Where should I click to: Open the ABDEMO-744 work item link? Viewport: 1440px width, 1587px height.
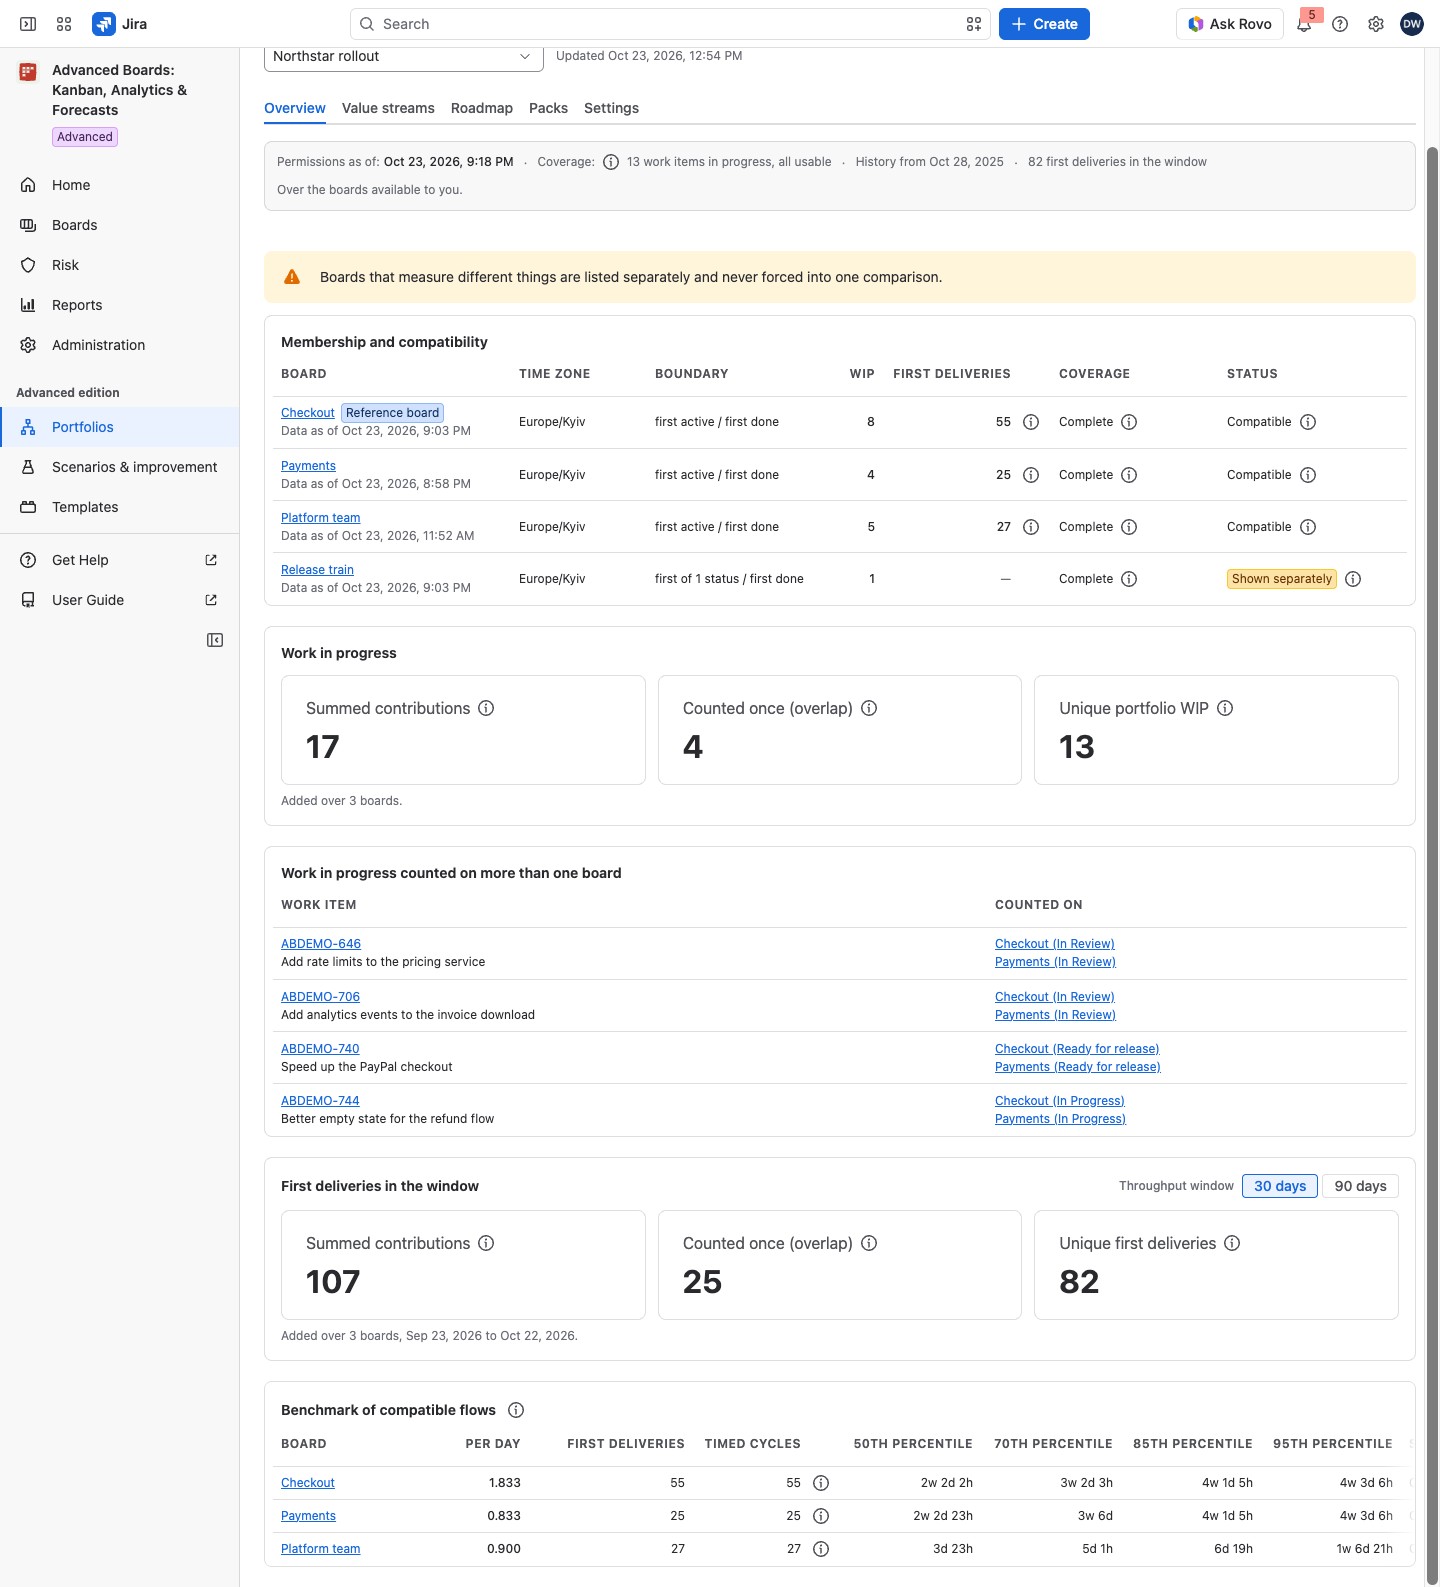click(x=320, y=1101)
